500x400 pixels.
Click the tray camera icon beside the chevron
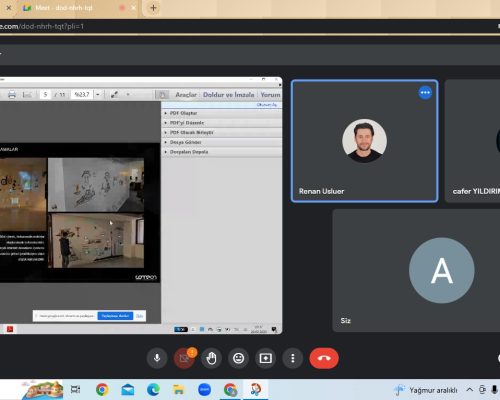click(x=482, y=390)
